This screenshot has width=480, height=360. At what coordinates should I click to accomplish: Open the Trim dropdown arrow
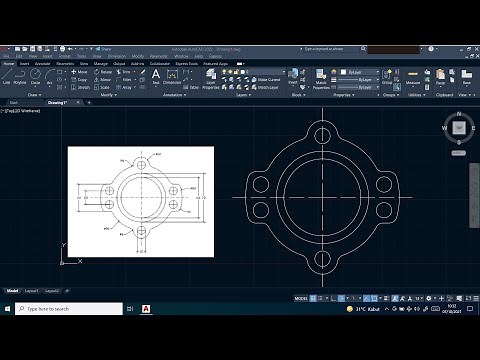134,72
